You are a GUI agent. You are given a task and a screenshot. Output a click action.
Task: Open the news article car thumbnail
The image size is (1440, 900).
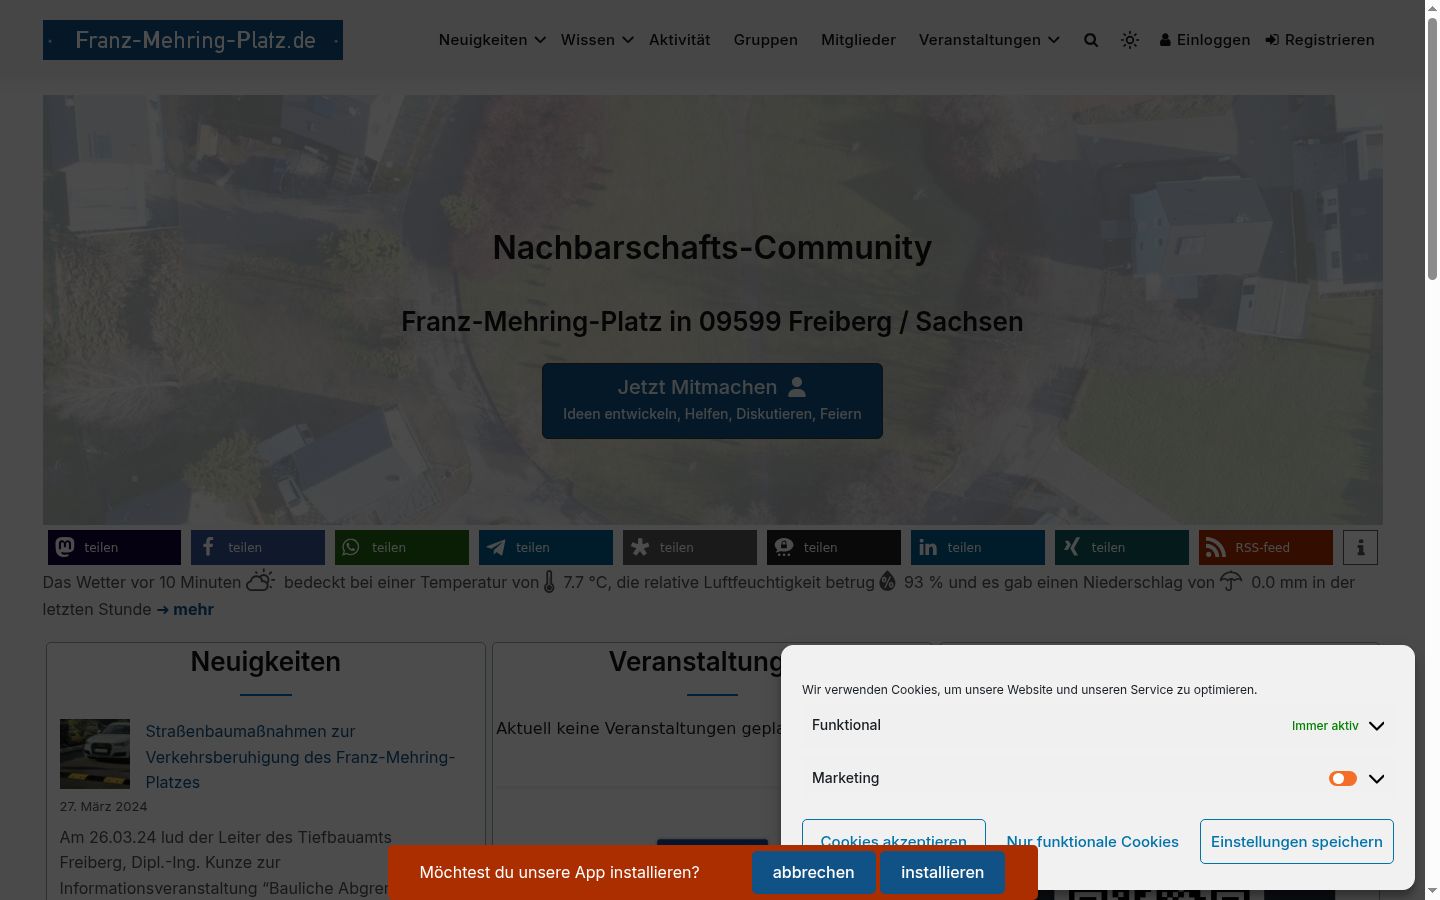[x=95, y=754]
